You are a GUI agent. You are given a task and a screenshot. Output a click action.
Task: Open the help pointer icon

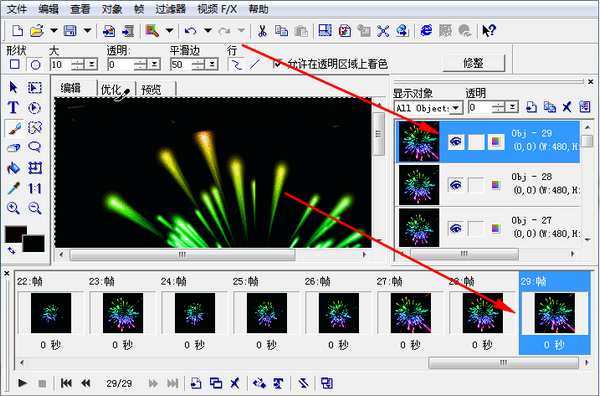coord(489,31)
